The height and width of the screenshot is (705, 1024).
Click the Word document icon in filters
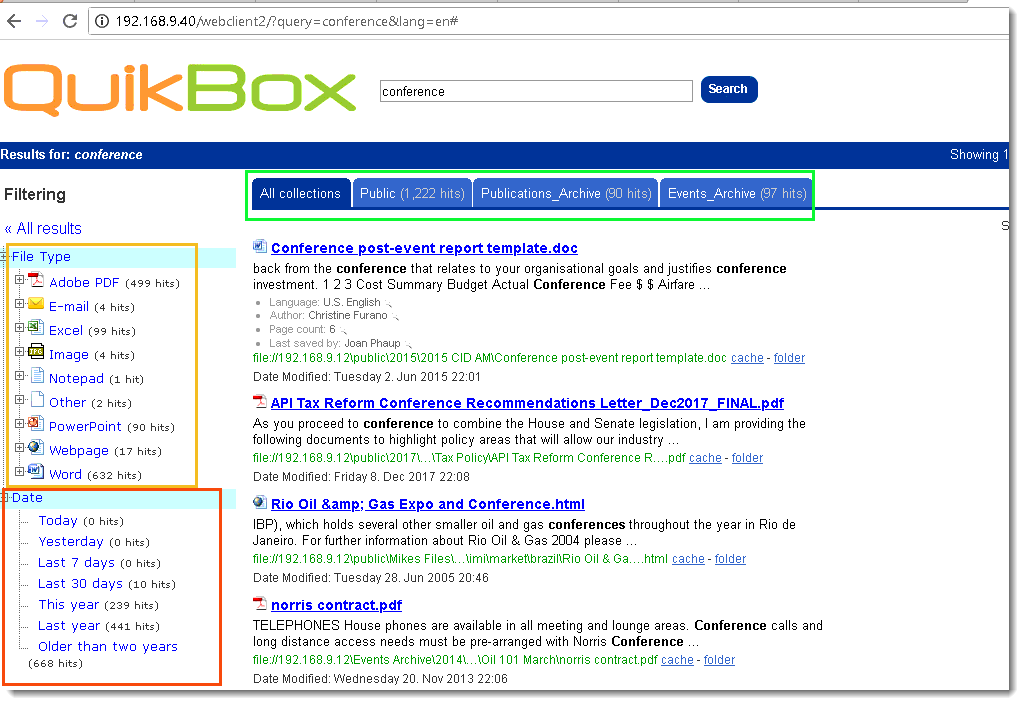[36, 473]
